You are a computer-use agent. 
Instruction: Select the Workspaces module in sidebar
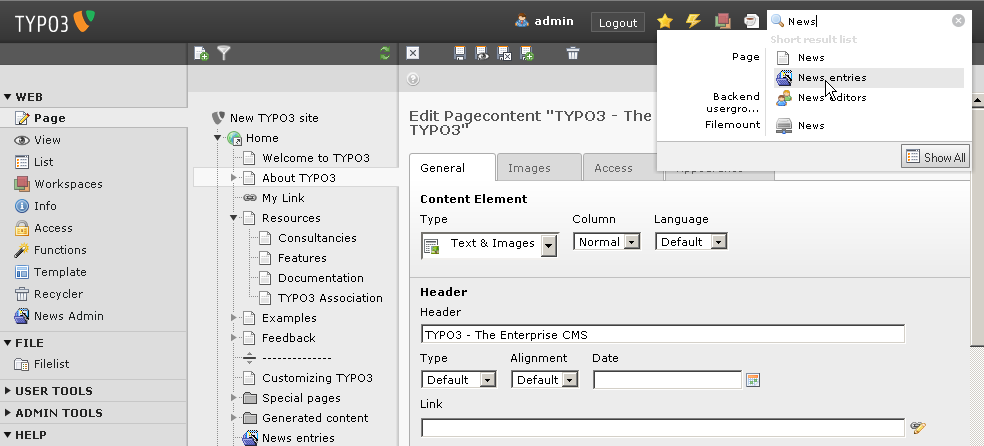click(x=68, y=184)
